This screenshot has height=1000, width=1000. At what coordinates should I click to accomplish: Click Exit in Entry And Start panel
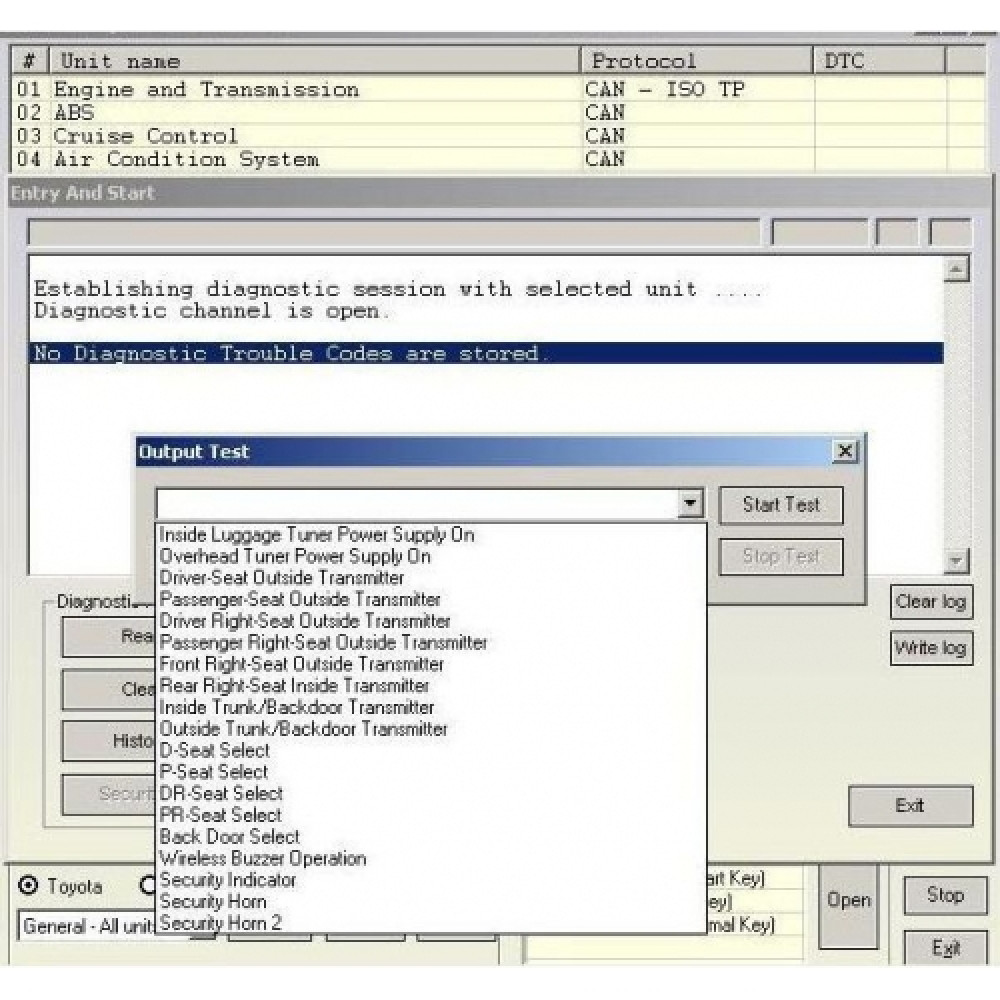pos(910,806)
